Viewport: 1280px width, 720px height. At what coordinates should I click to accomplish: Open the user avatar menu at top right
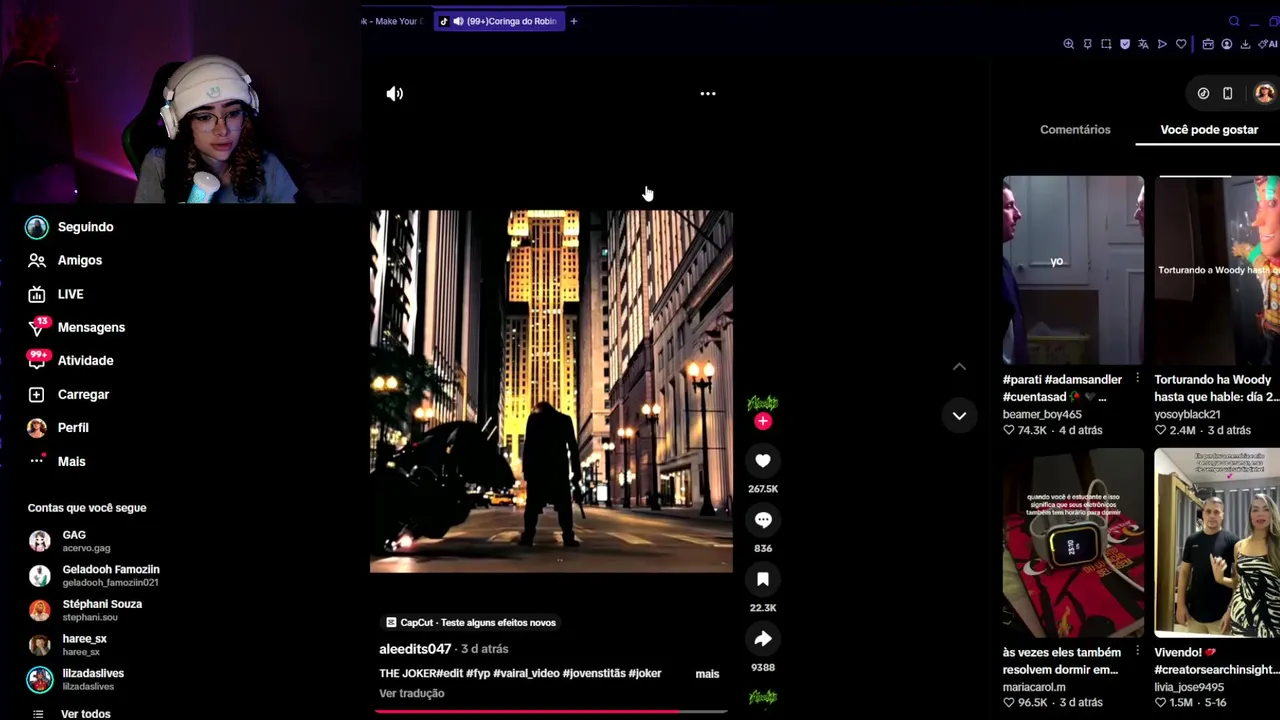tap(1265, 94)
